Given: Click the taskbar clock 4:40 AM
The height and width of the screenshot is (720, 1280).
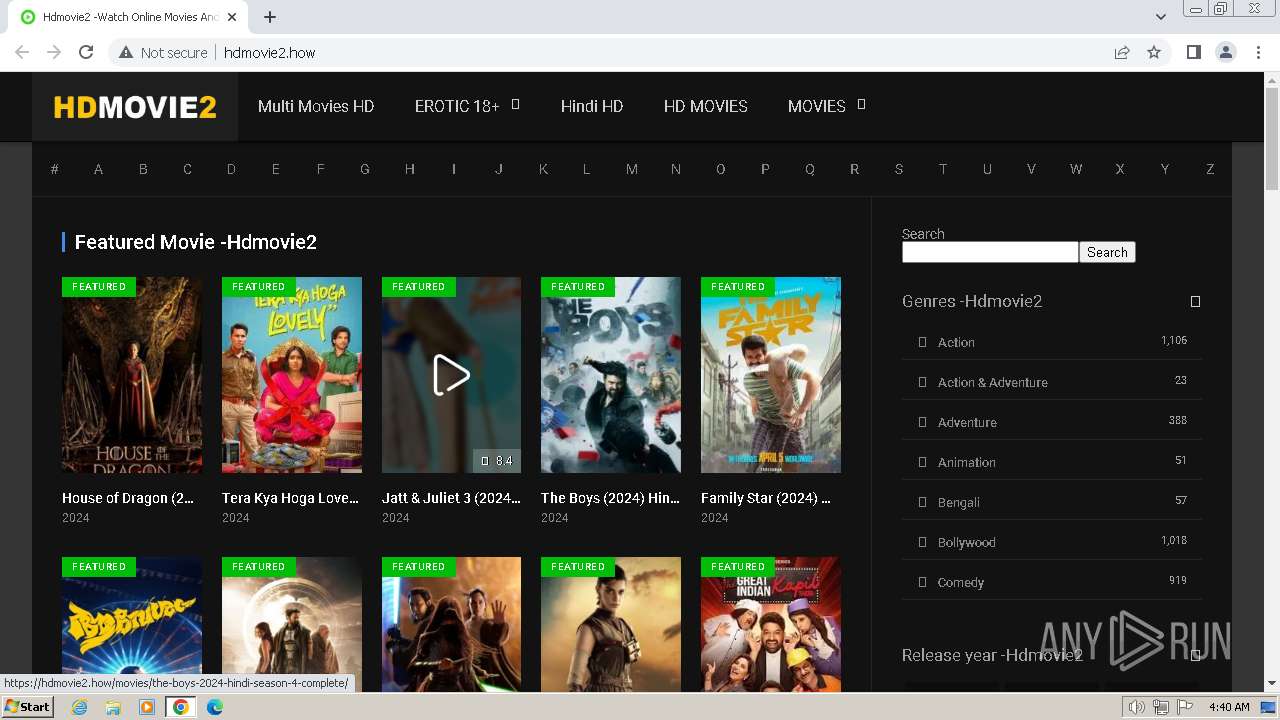Looking at the screenshot, I should coord(1228,707).
